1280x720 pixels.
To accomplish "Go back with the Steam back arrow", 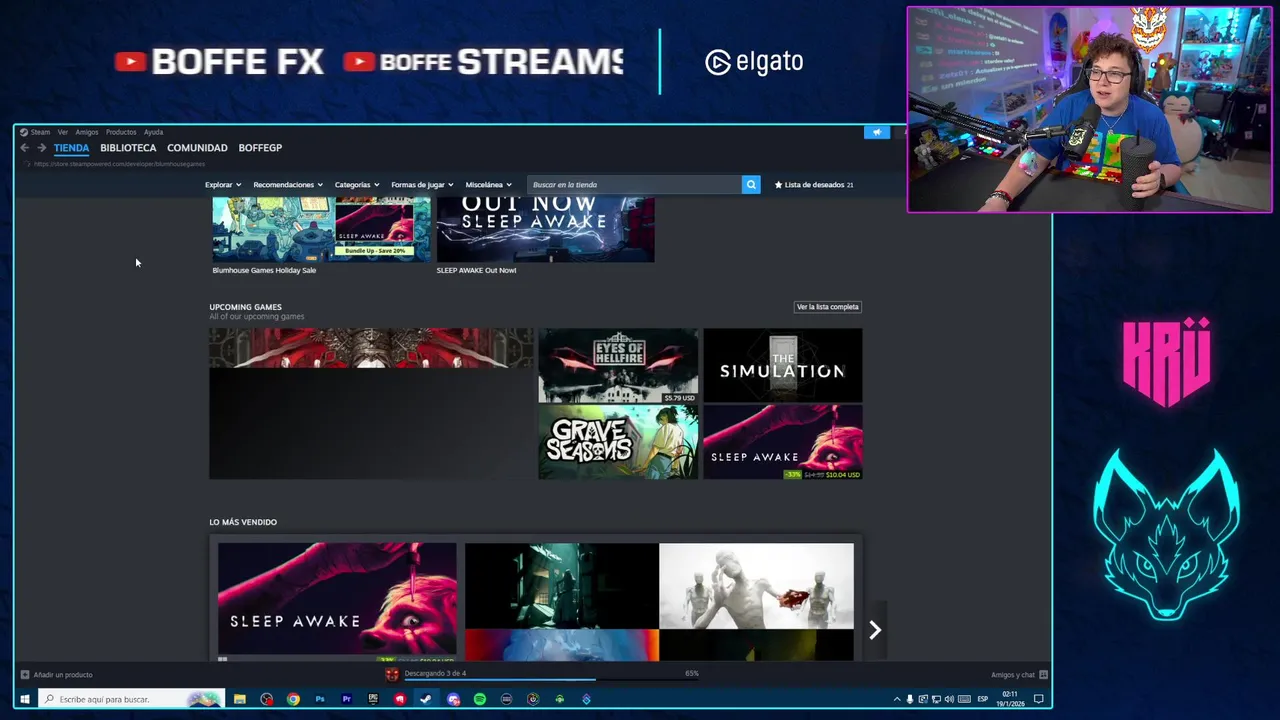I will pyautogui.click(x=25, y=148).
